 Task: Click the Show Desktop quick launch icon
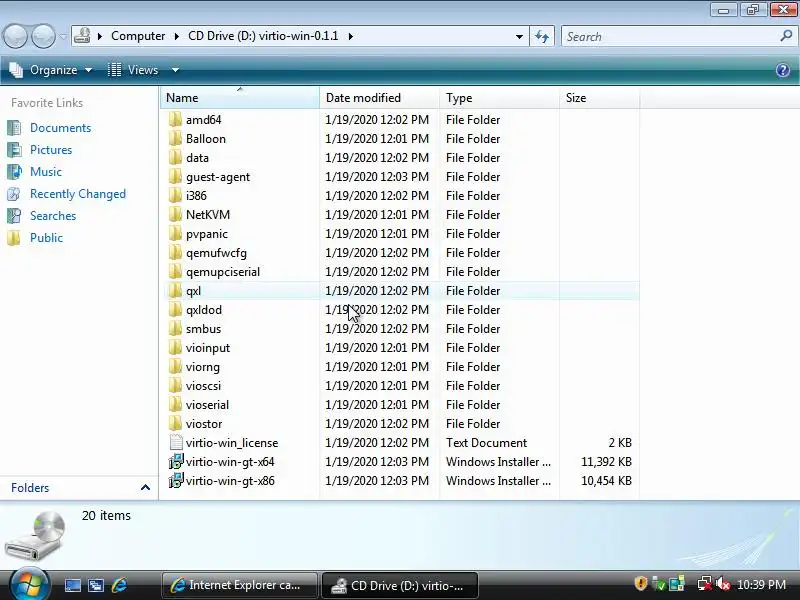72,585
